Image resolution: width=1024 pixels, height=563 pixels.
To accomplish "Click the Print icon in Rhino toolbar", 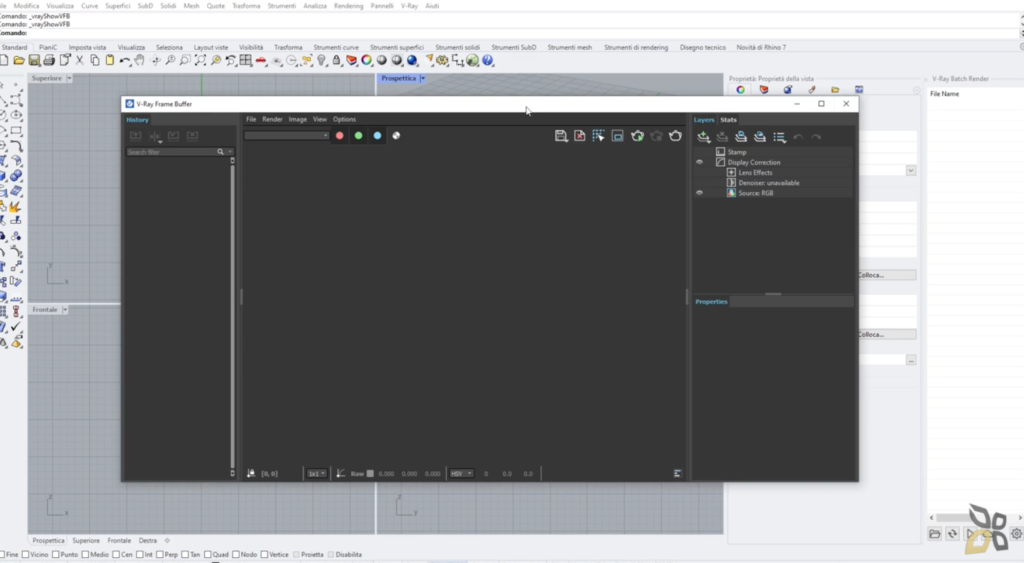I will (49, 60).
